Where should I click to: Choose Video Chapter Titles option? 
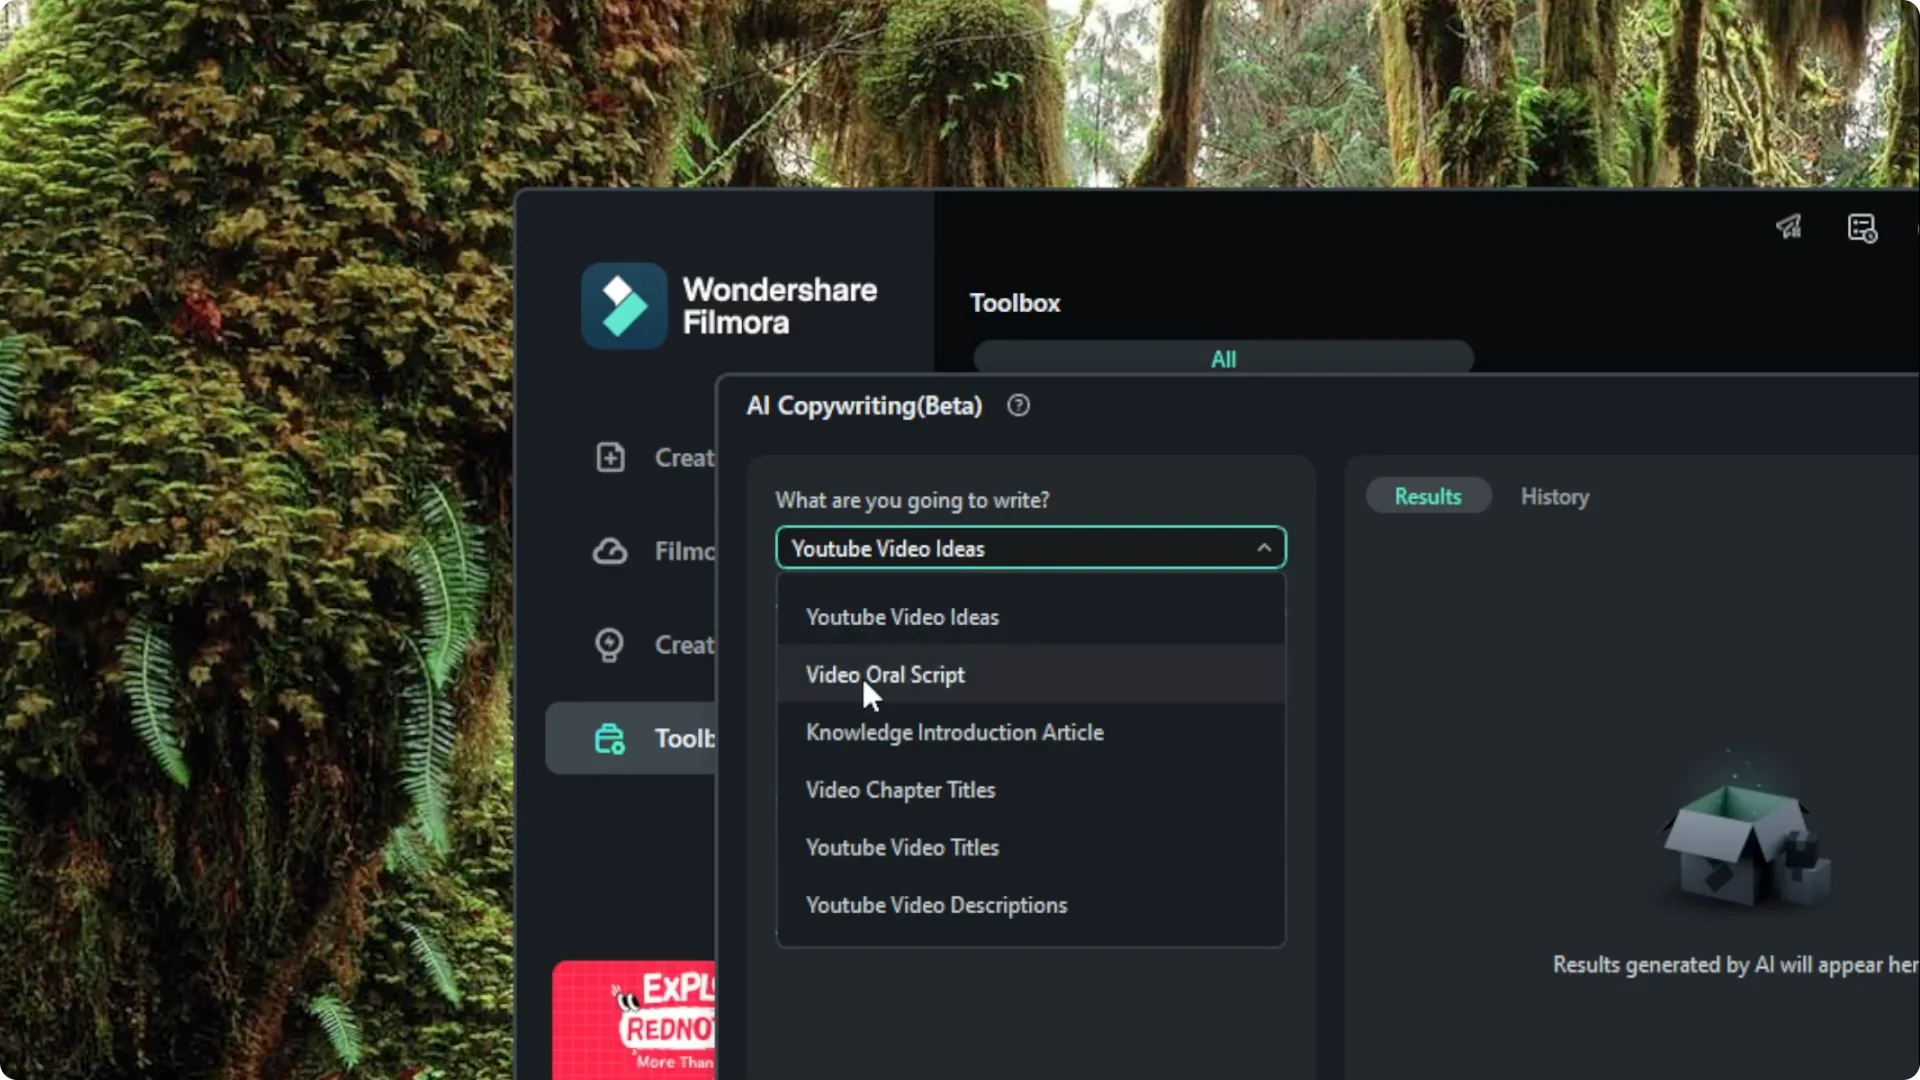pos(900,789)
